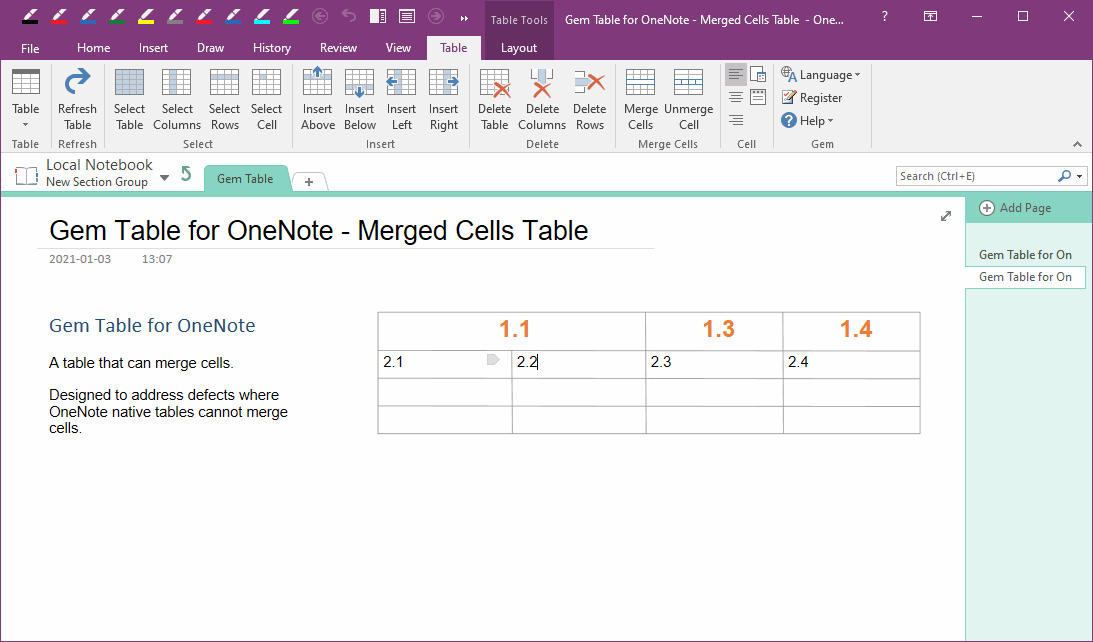Click the Delete Rows icon
This screenshot has width=1093, height=642.
589,99
